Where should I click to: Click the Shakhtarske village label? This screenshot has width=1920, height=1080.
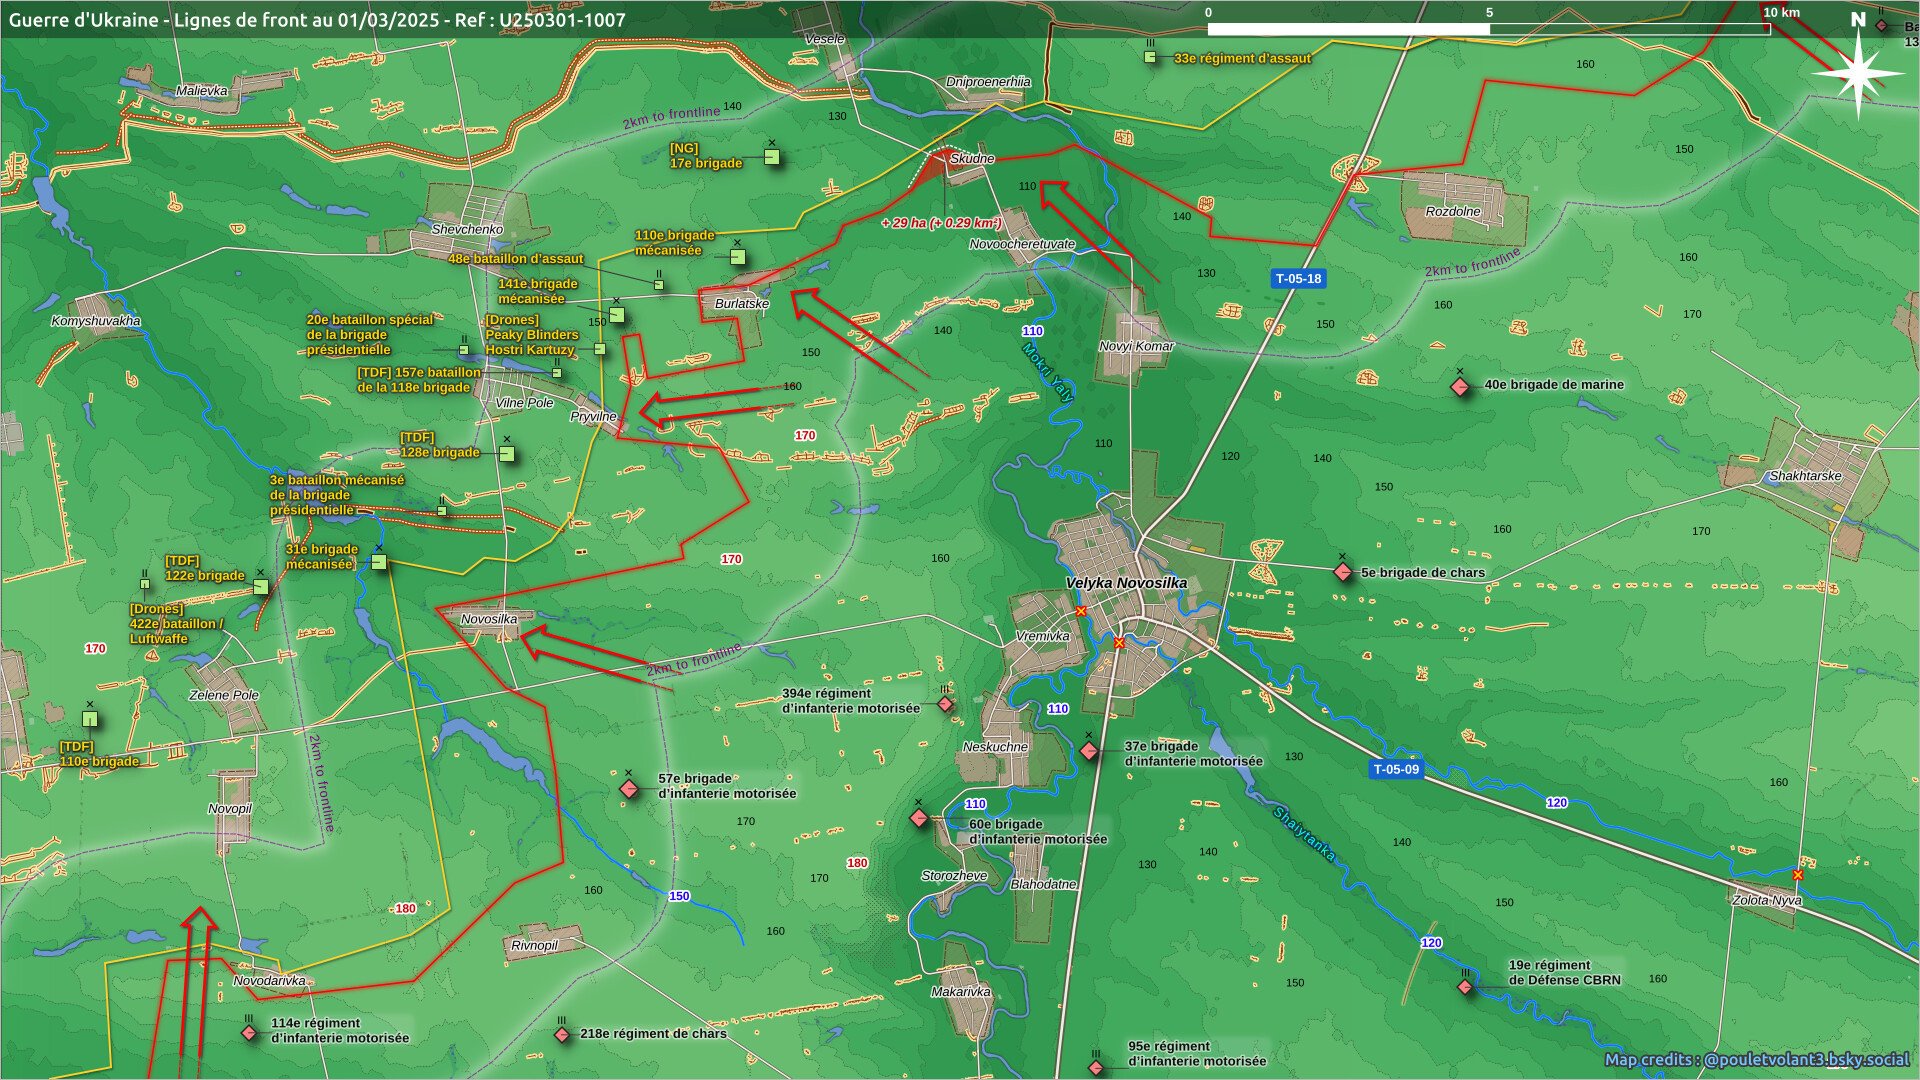click(1805, 476)
